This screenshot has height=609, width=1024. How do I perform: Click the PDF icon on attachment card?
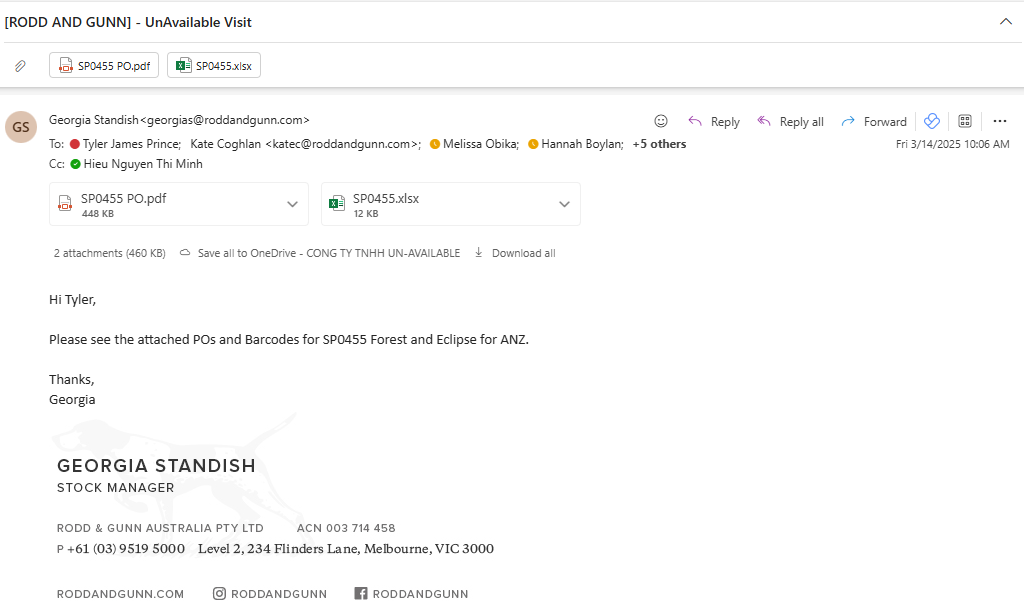click(x=65, y=204)
